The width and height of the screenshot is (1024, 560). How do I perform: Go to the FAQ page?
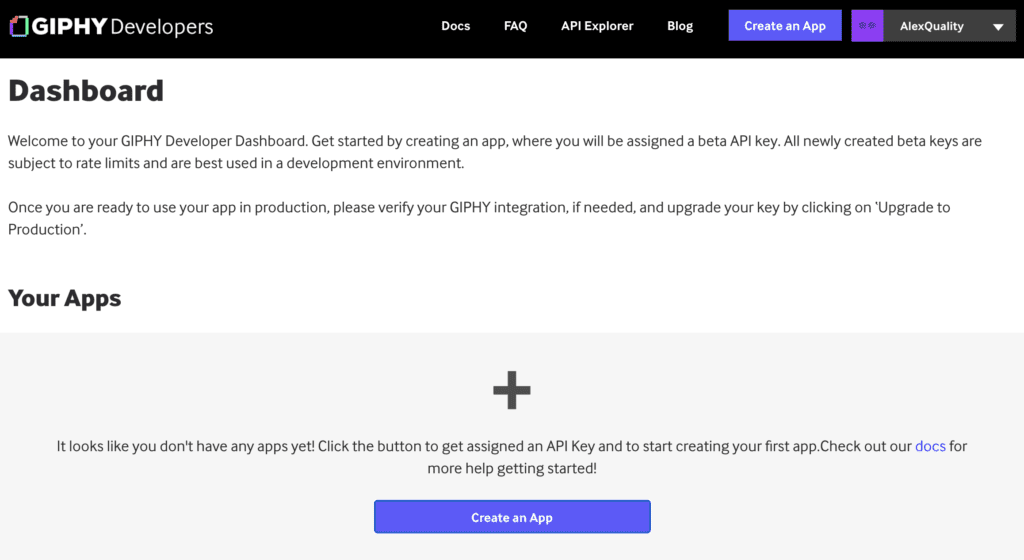tap(515, 26)
